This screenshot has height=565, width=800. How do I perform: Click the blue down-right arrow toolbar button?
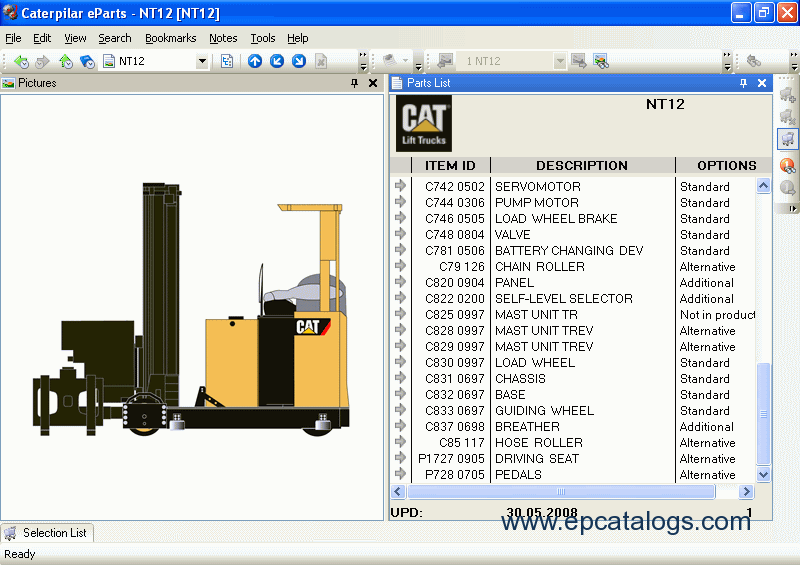pyautogui.click(x=299, y=61)
